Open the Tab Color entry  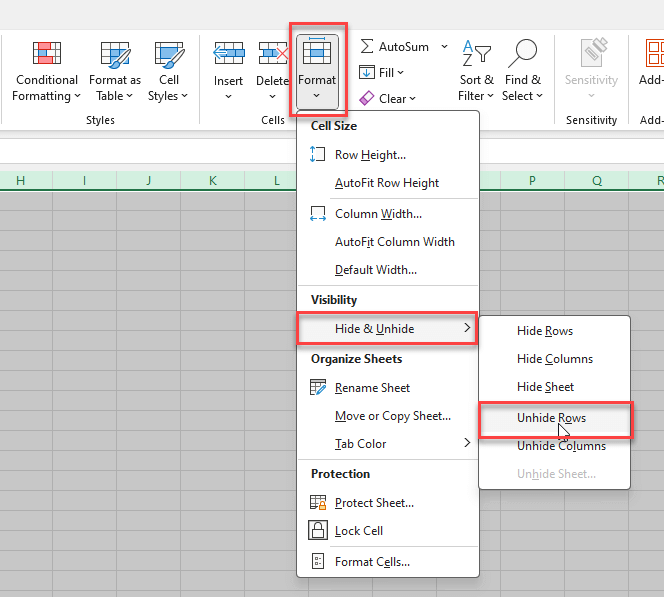click(388, 444)
